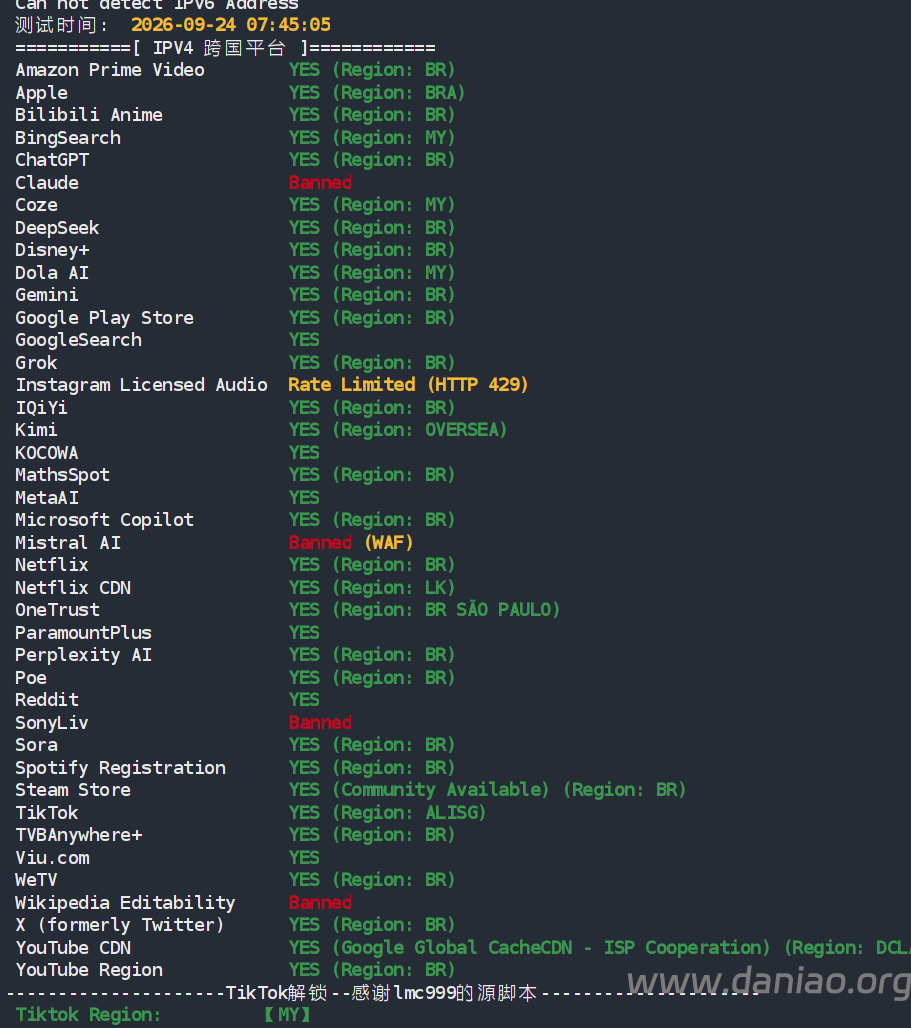This screenshot has width=911, height=1028.
Task: Click the Wikipedia Editability Banned status
Action: click(x=320, y=902)
